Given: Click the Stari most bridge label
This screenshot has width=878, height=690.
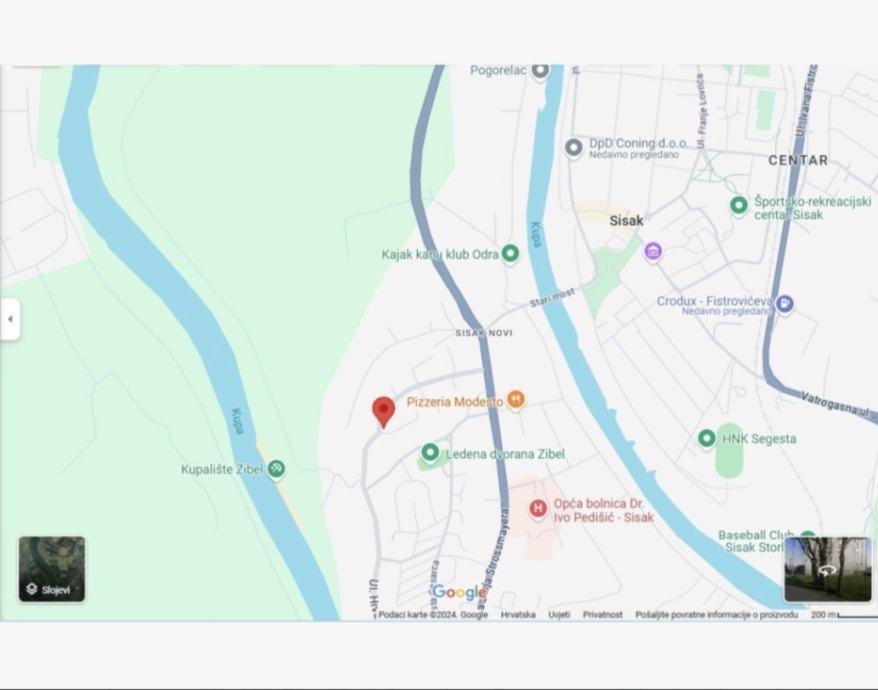Looking at the screenshot, I should (x=552, y=297).
